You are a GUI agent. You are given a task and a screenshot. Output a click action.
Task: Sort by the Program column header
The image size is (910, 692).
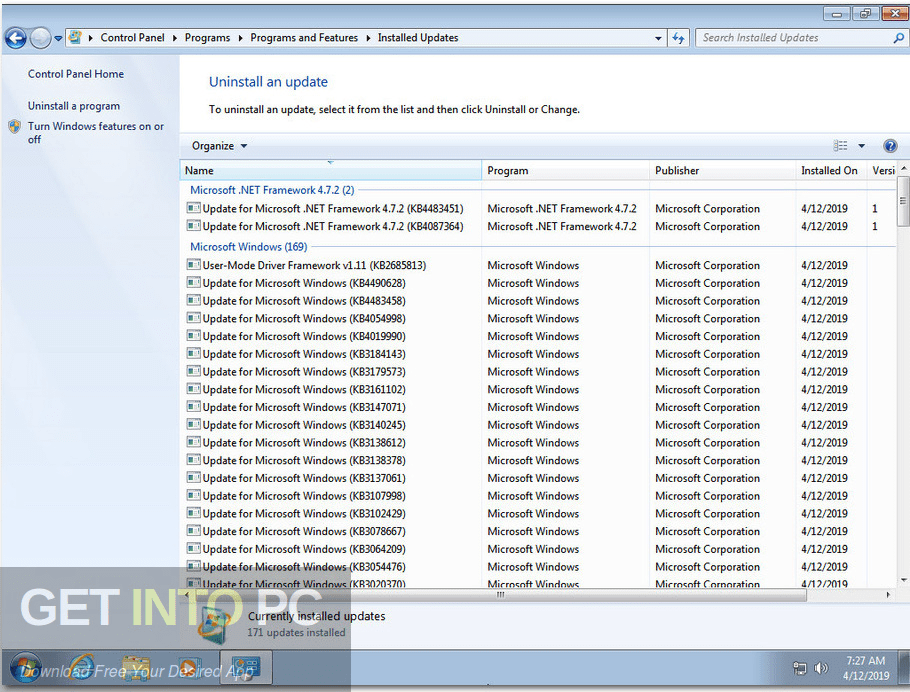tap(565, 171)
